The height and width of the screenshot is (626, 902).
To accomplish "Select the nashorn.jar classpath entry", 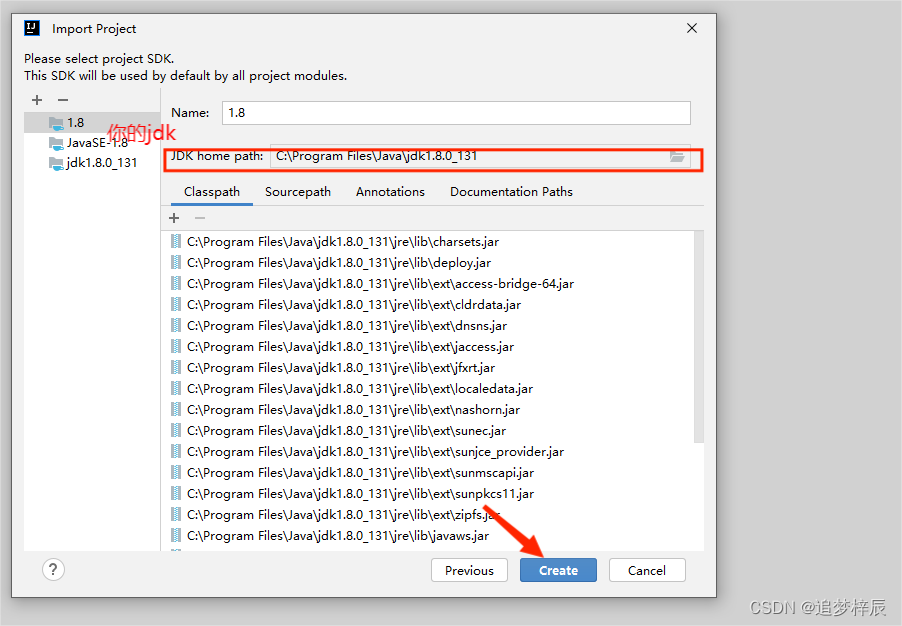I will click(x=427, y=410).
